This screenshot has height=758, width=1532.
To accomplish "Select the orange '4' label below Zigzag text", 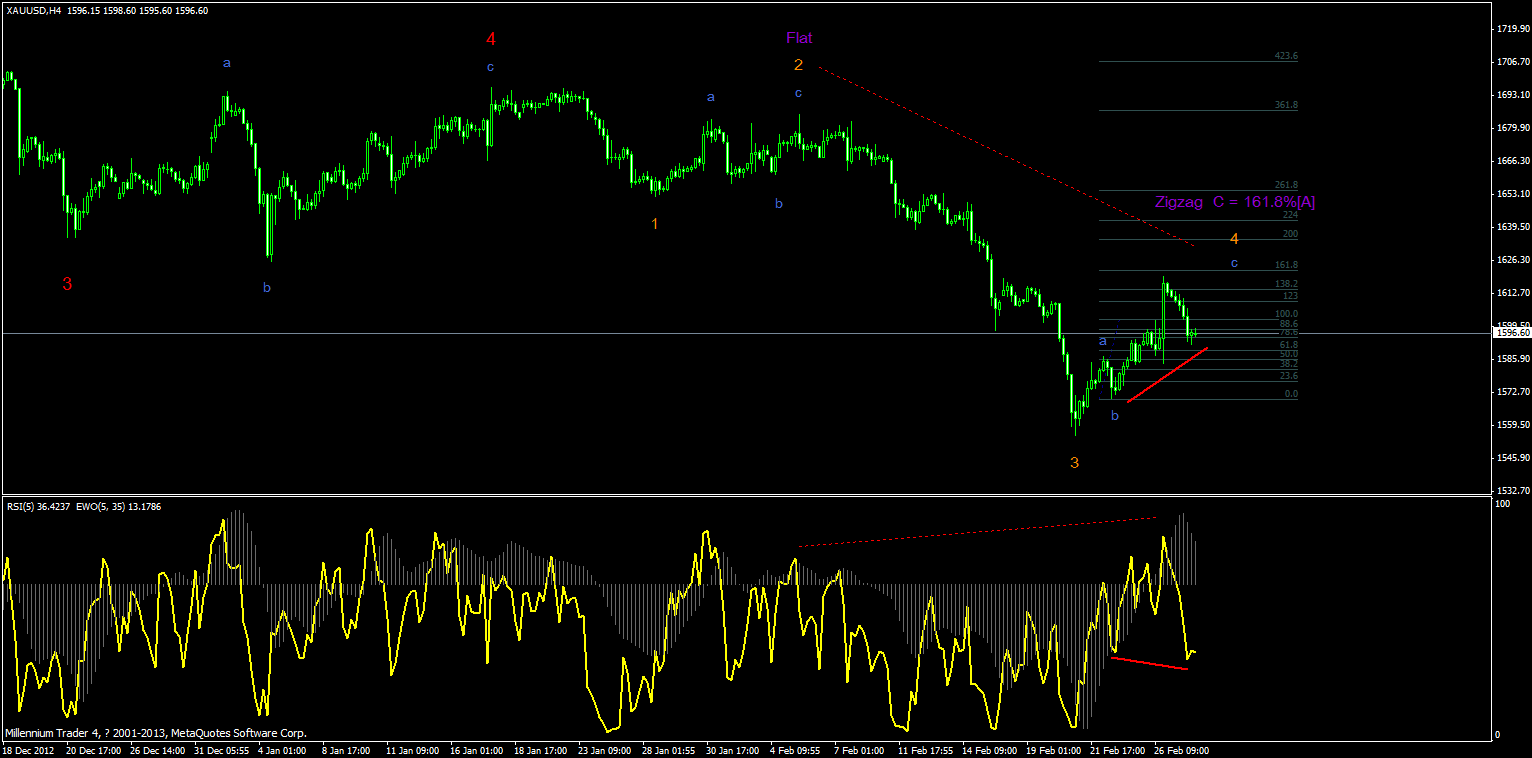I will tap(1235, 239).
